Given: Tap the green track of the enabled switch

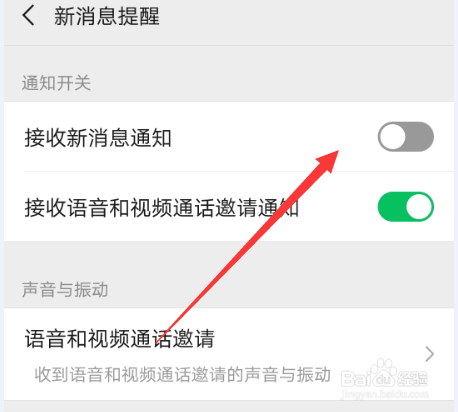Looking at the screenshot, I should click(x=391, y=207).
